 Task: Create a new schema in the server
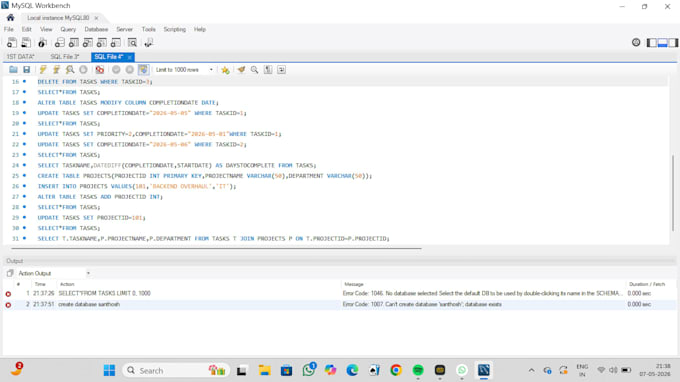point(59,42)
